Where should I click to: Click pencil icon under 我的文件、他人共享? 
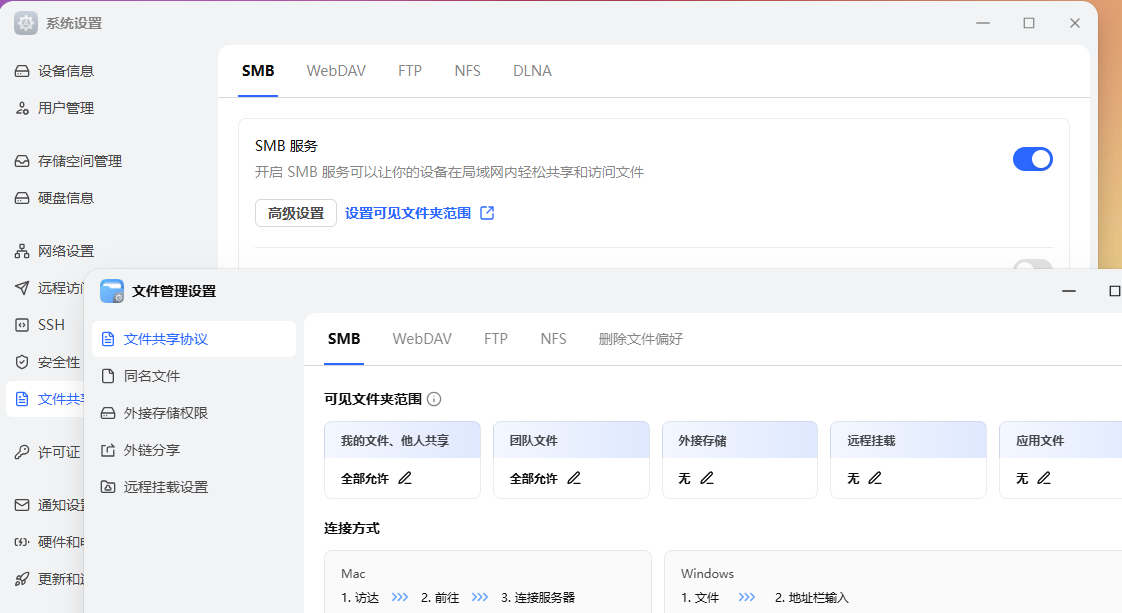[x=405, y=478]
